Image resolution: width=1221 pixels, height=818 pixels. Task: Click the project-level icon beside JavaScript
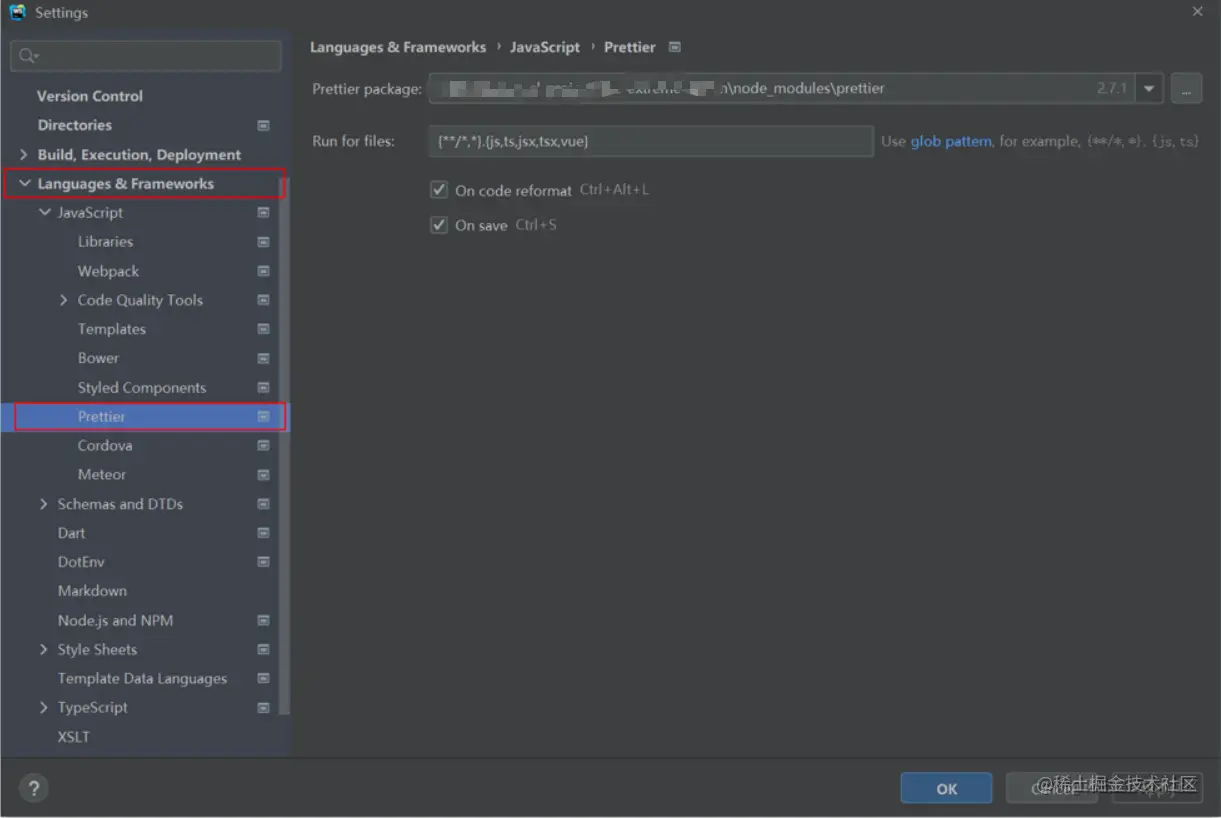263,213
